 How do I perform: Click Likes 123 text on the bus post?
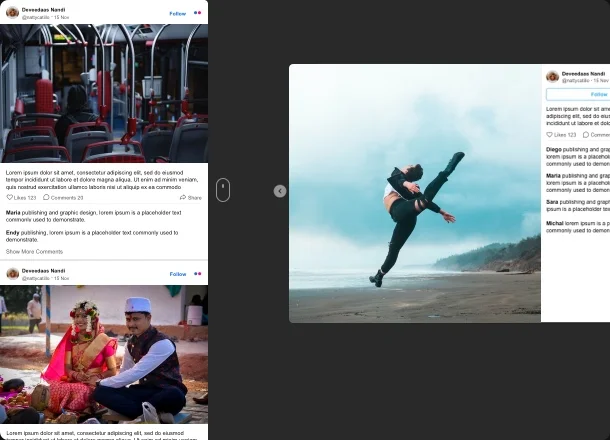25,198
